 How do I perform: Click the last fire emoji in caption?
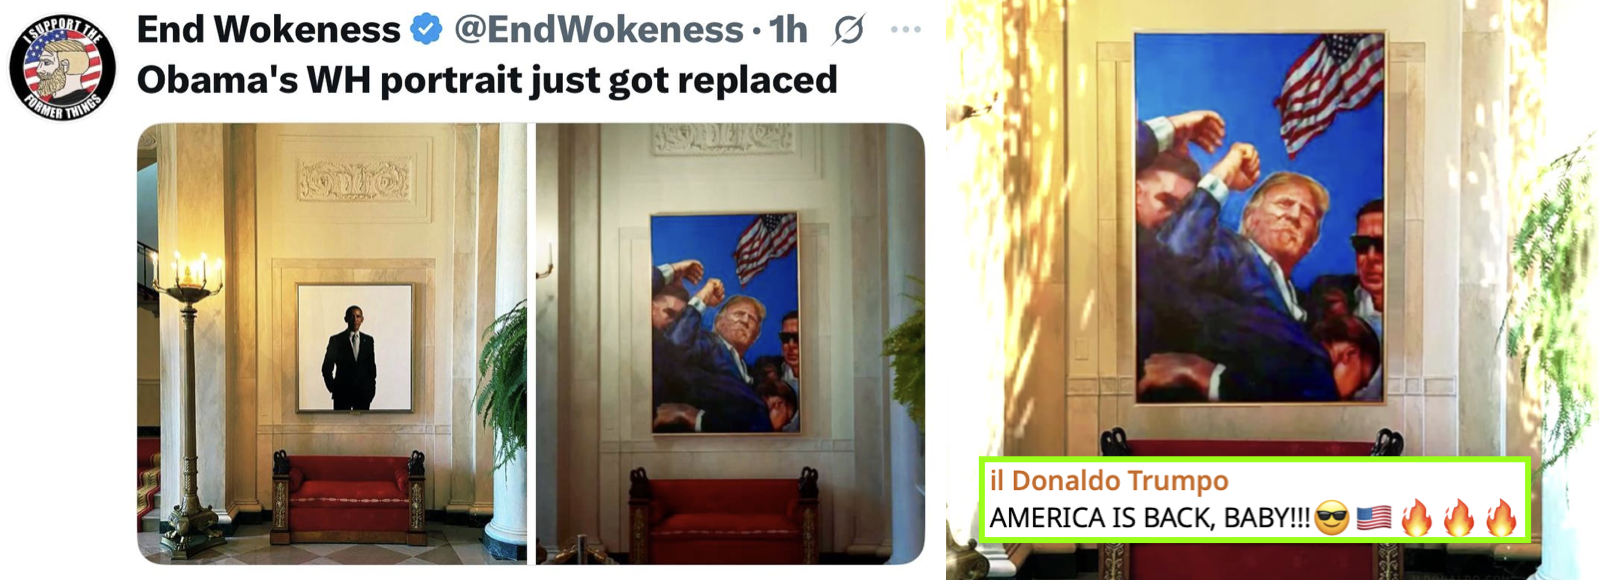tap(1501, 518)
